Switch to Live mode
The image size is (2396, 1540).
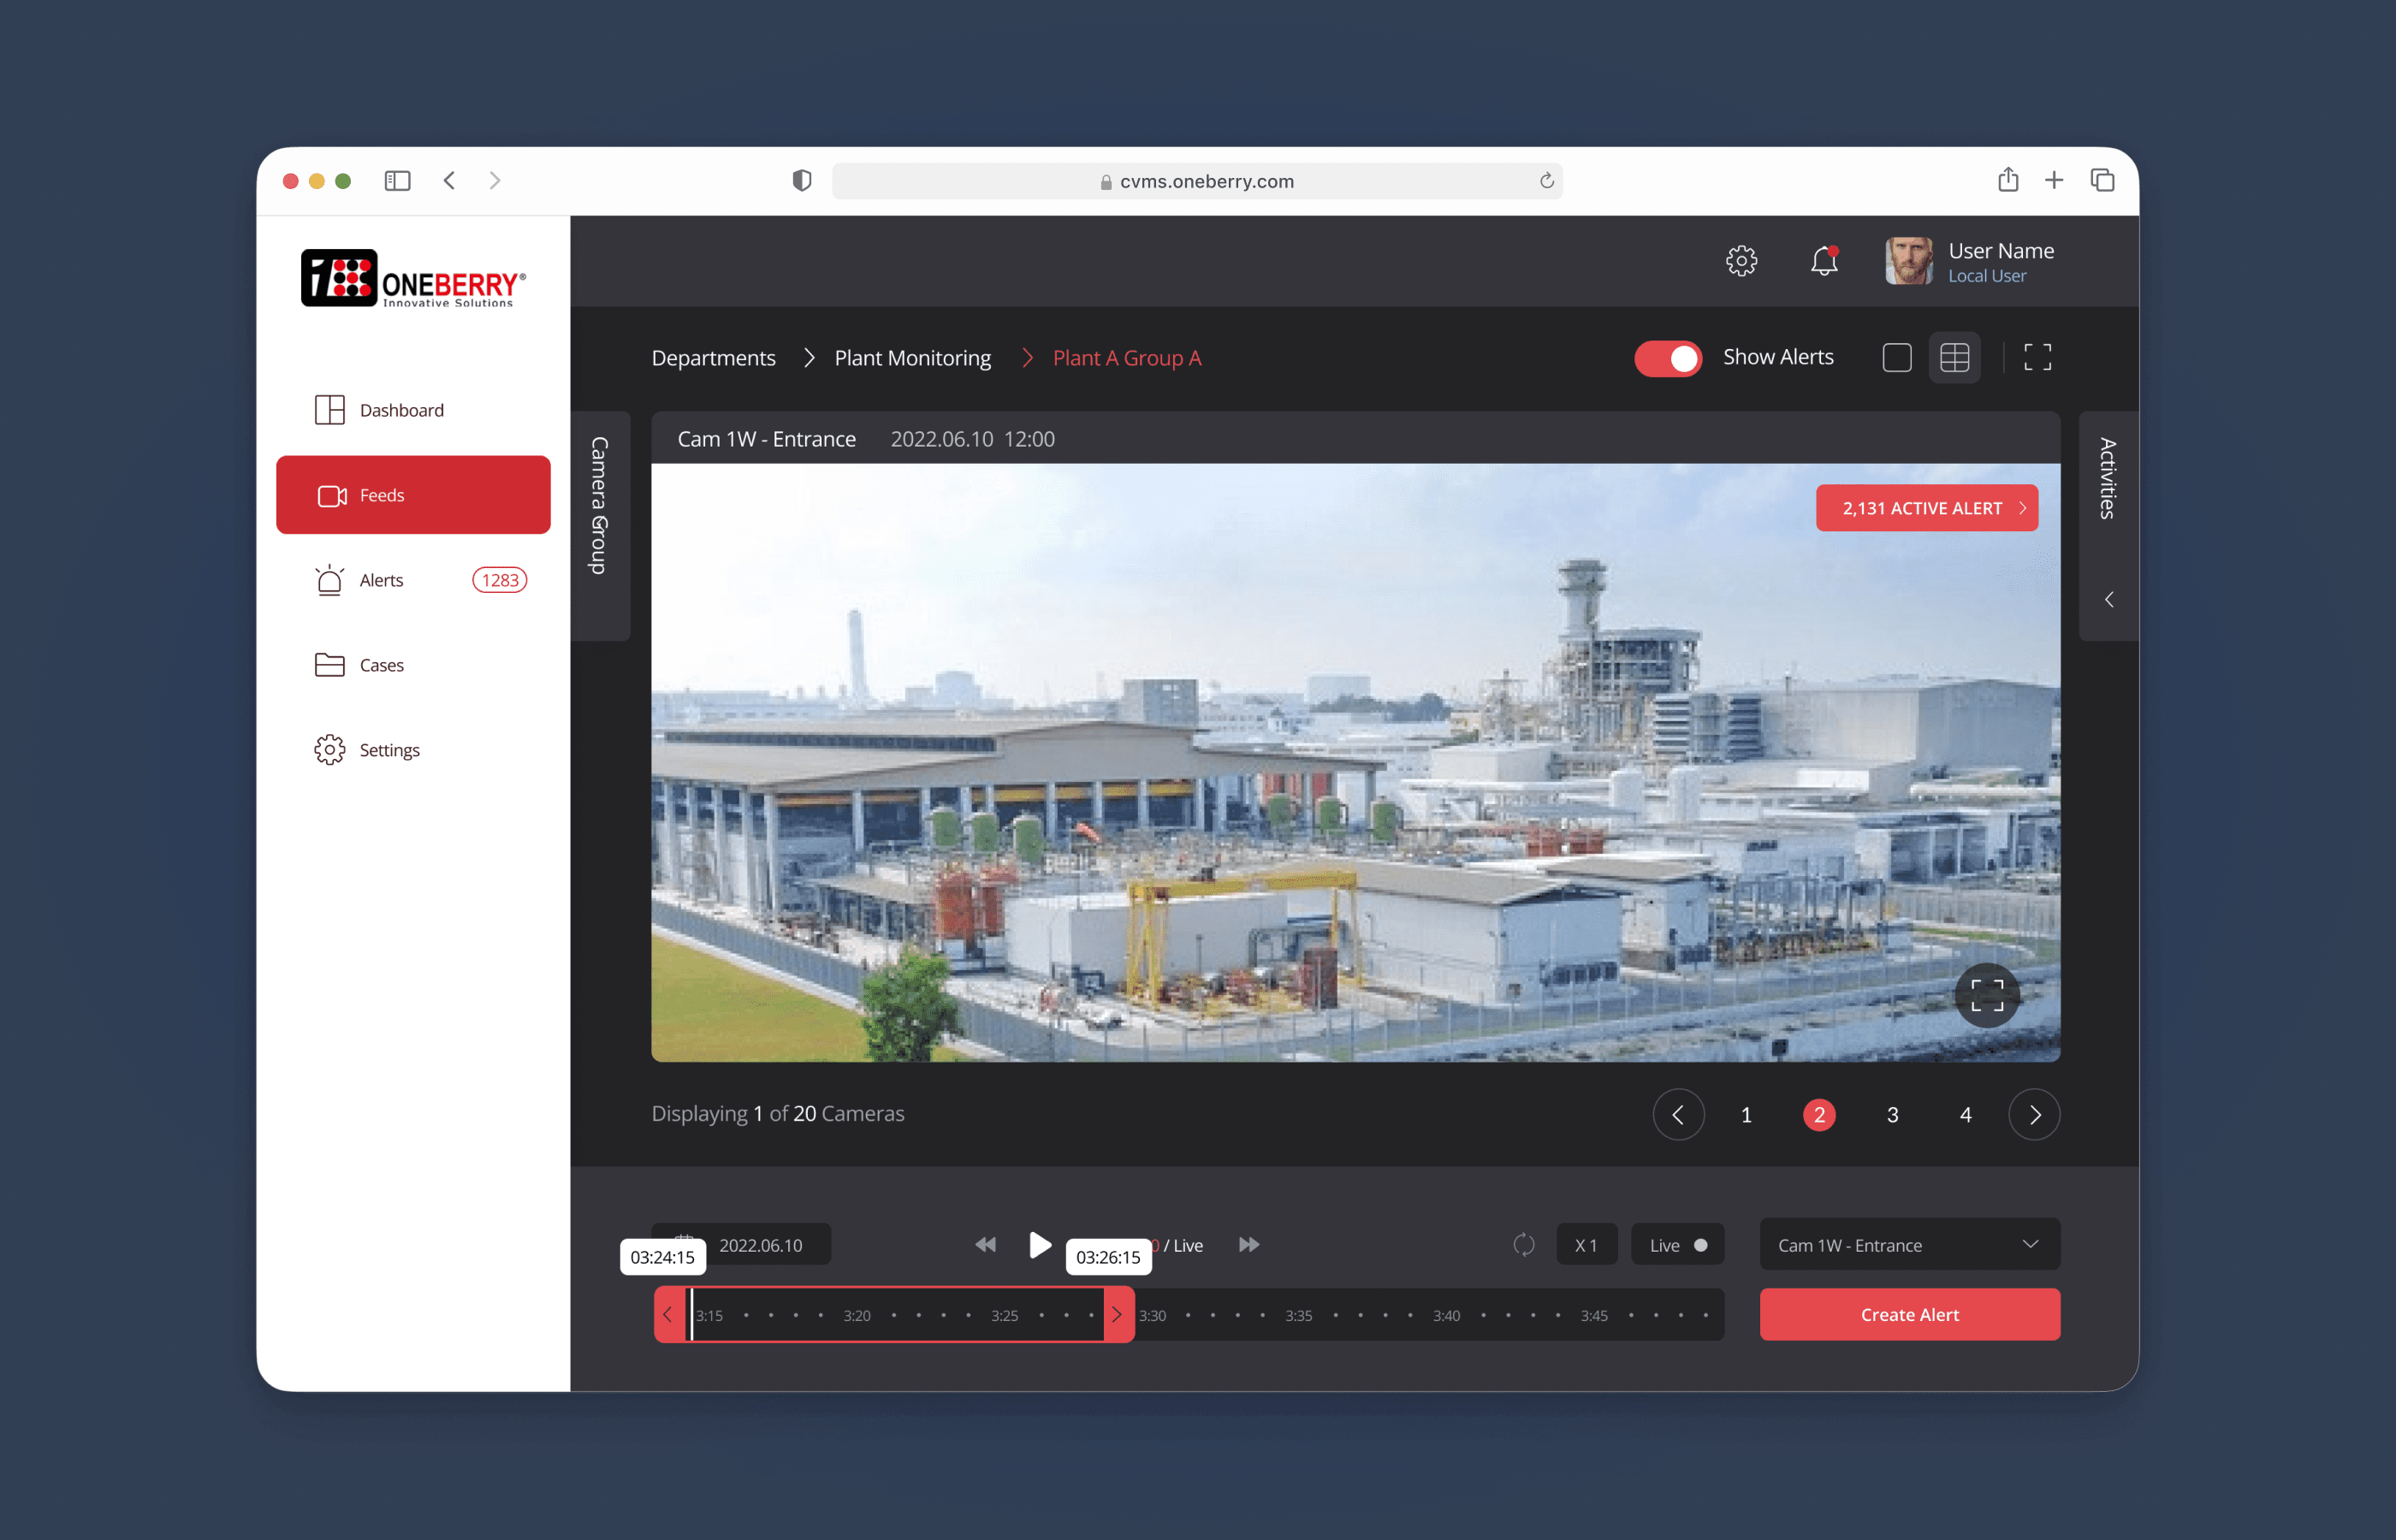click(1677, 1245)
